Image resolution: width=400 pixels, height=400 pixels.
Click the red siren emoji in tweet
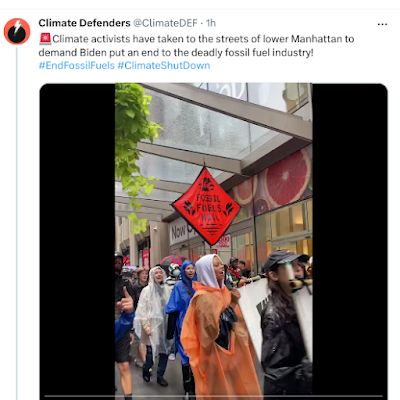coord(45,39)
